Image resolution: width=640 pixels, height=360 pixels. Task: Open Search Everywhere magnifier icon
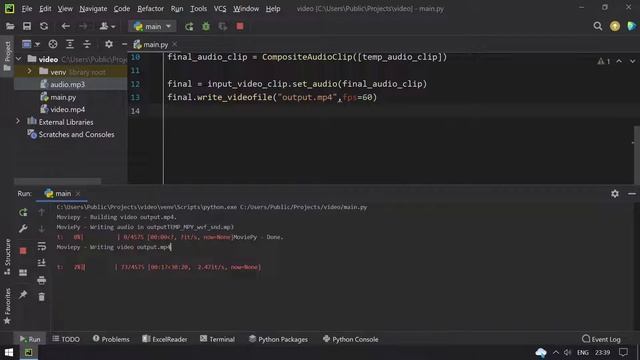click(x=598, y=27)
